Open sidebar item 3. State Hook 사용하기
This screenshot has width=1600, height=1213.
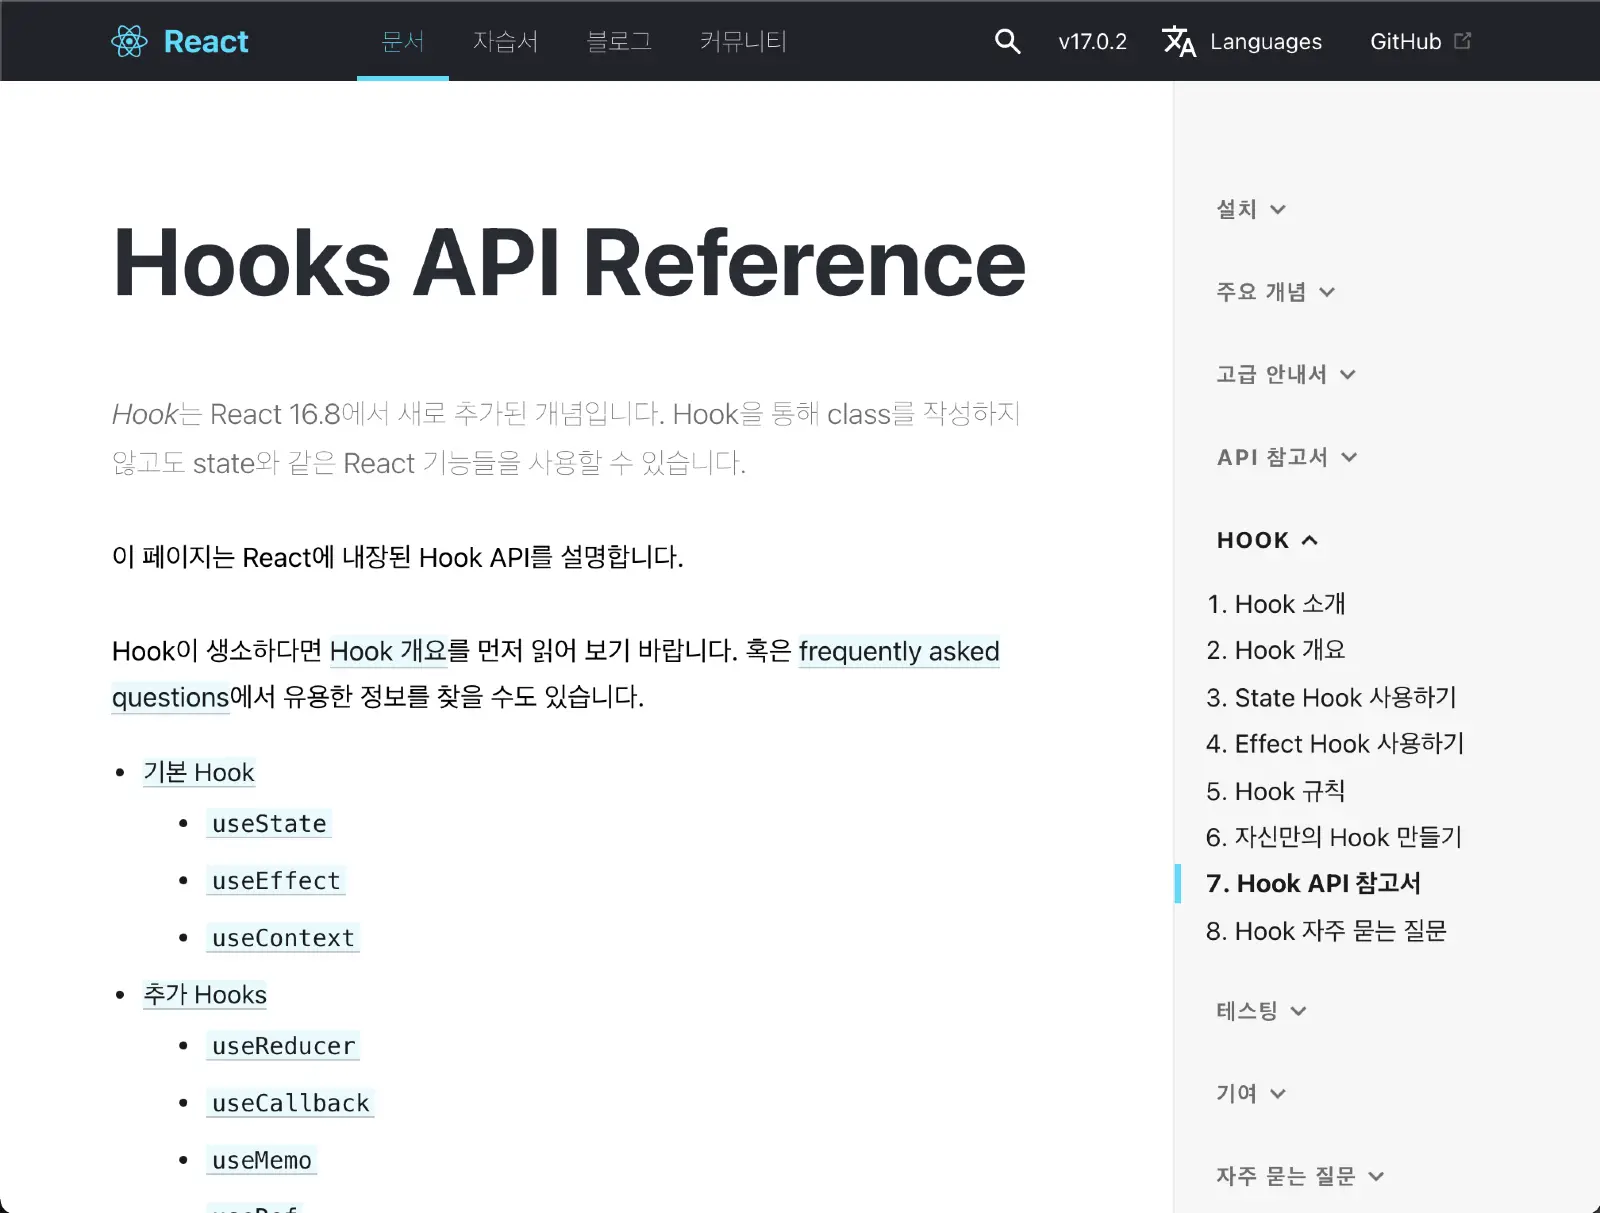1331,697
